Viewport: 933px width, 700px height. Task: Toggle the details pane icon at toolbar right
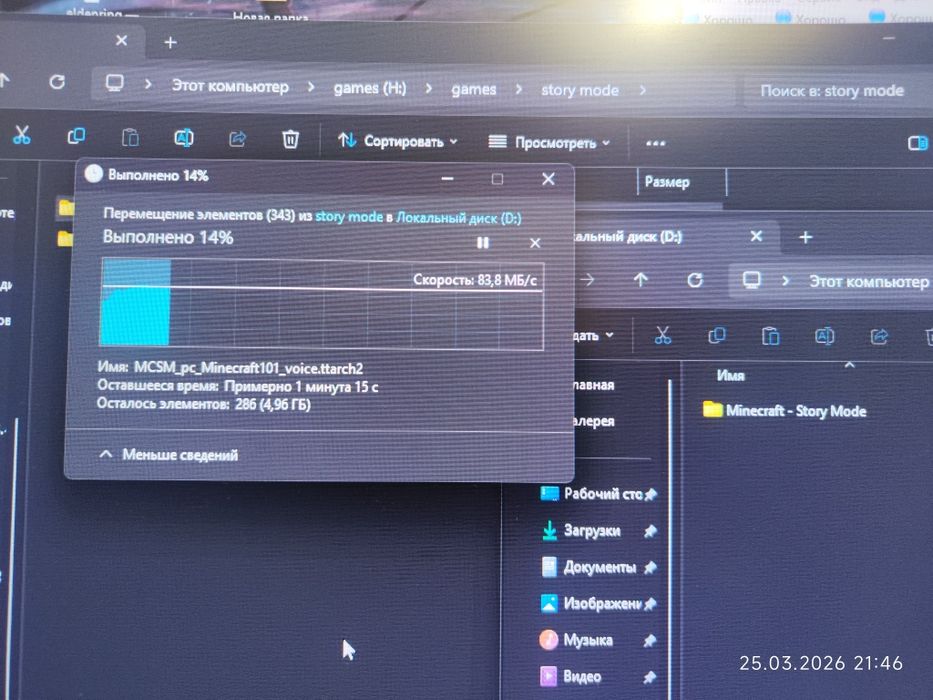[918, 143]
